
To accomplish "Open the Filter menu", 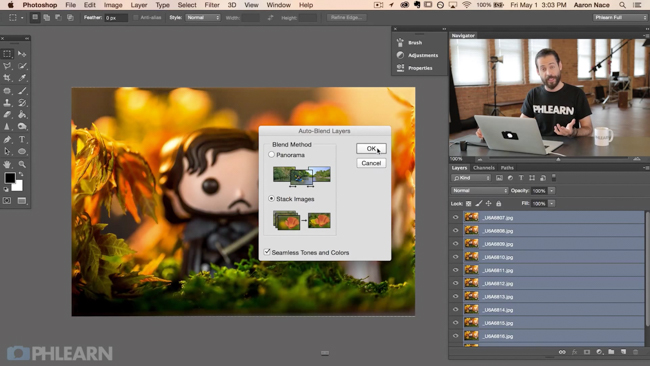I will (212, 5).
